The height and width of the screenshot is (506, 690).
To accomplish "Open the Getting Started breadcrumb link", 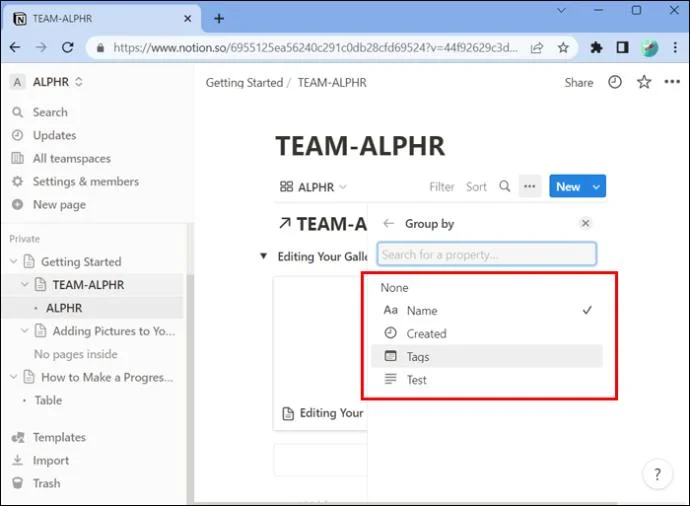I will pos(244,83).
